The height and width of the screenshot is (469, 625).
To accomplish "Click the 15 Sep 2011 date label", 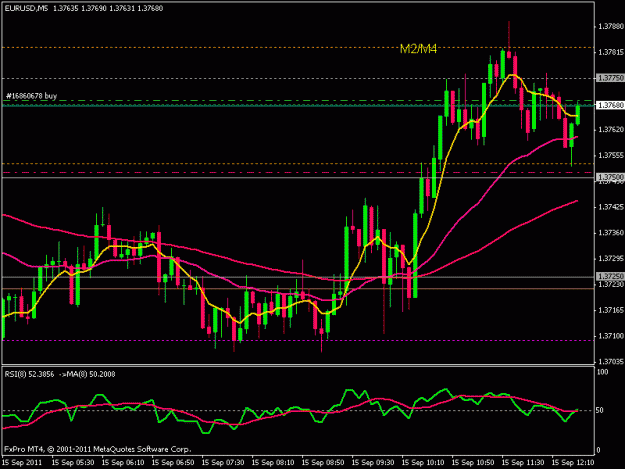I will coord(22,463).
